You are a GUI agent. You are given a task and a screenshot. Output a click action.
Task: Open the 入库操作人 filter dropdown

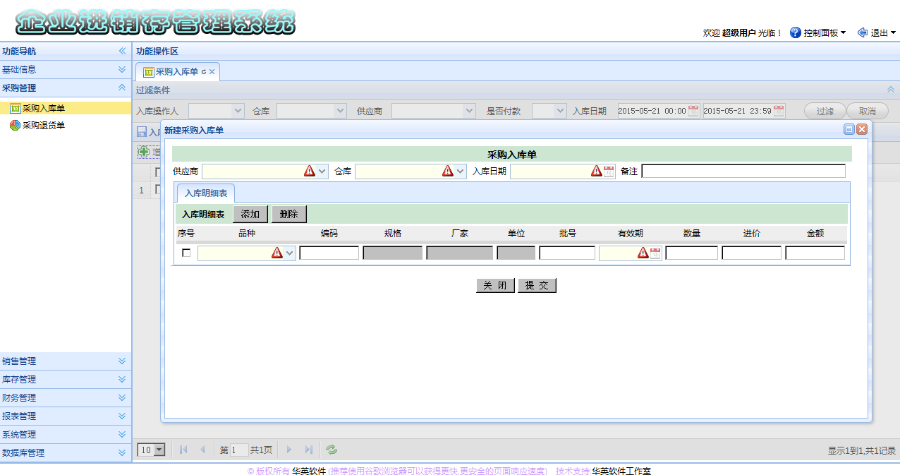coord(238,111)
